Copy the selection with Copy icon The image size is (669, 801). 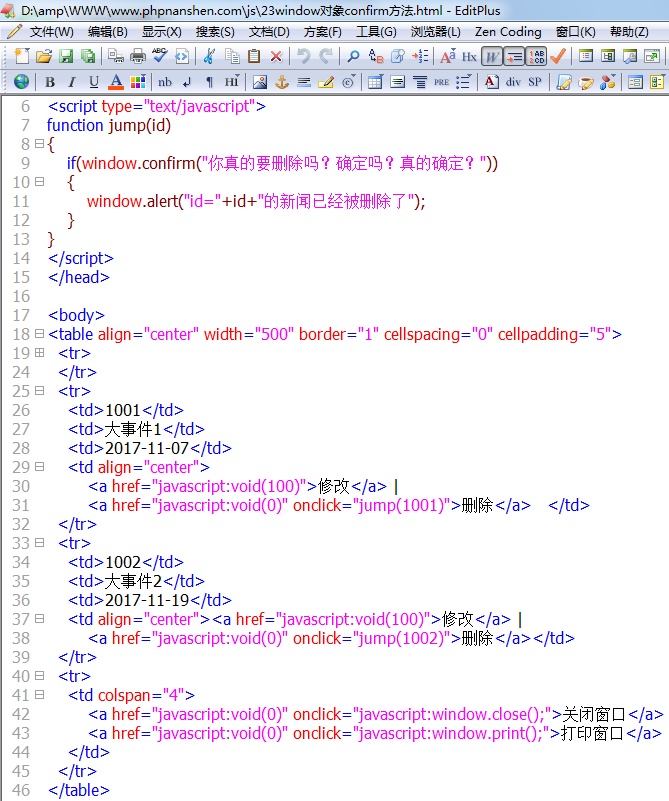coord(232,56)
